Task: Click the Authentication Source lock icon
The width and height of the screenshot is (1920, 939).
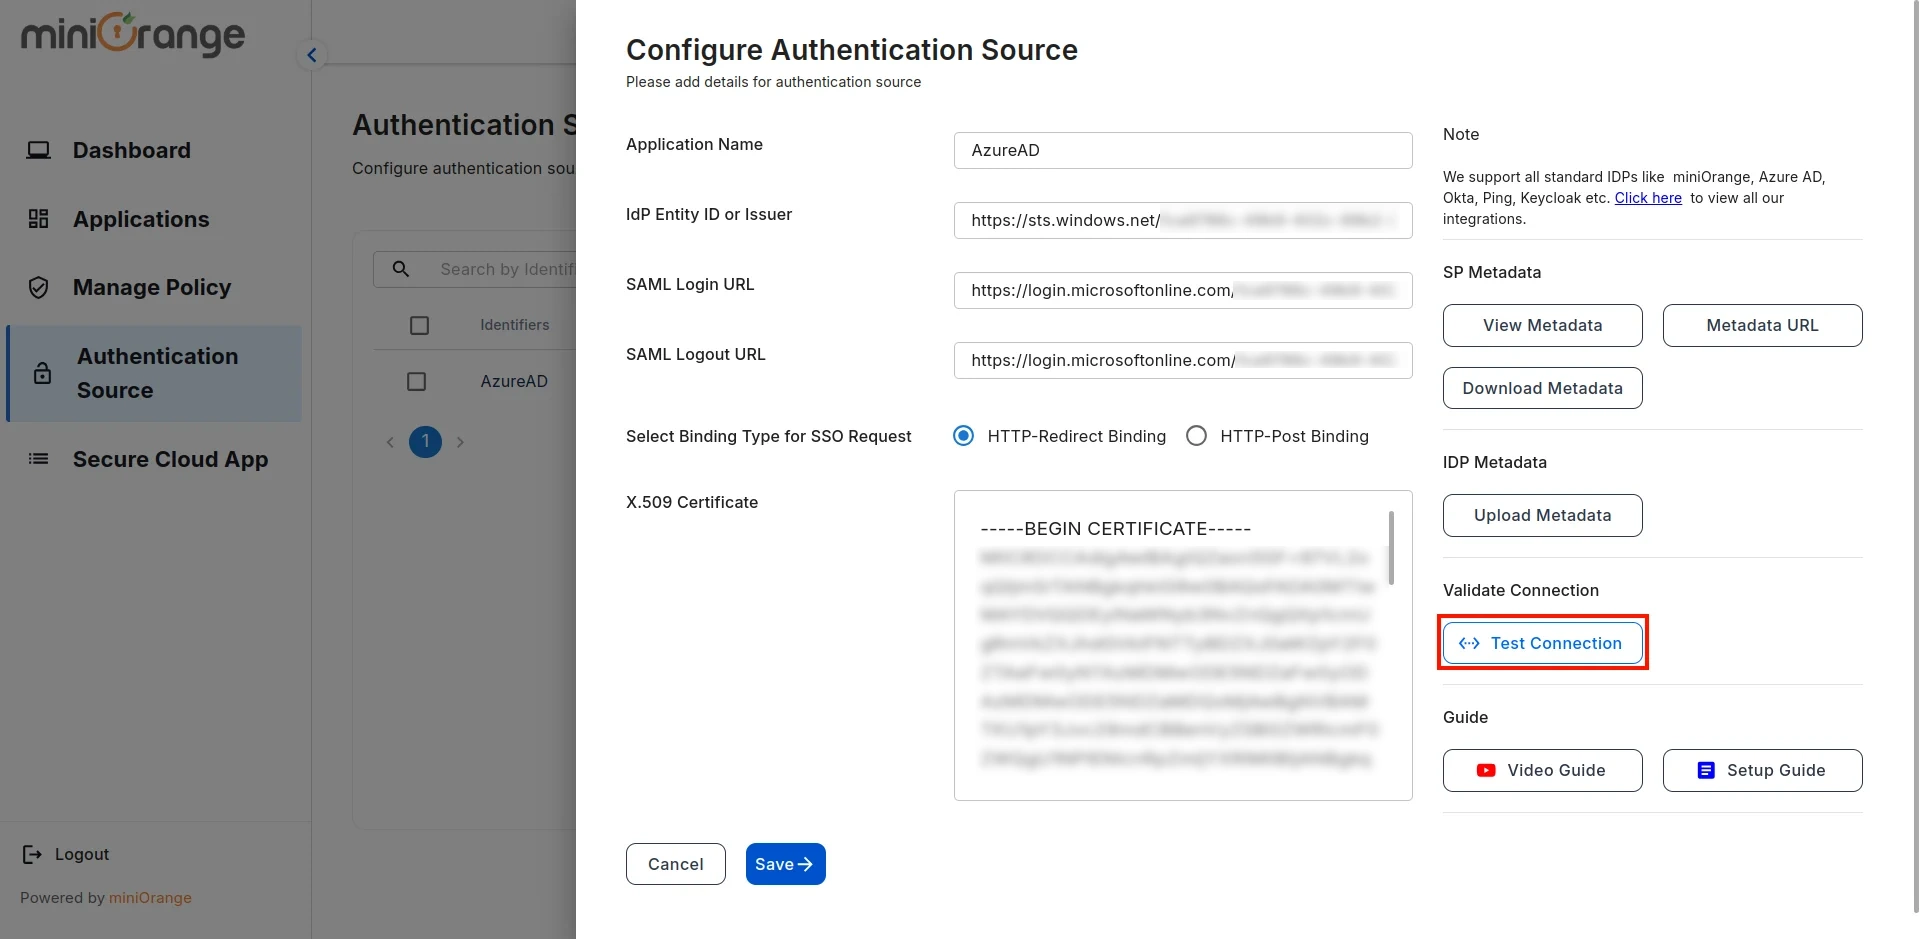Action: click(41, 373)
